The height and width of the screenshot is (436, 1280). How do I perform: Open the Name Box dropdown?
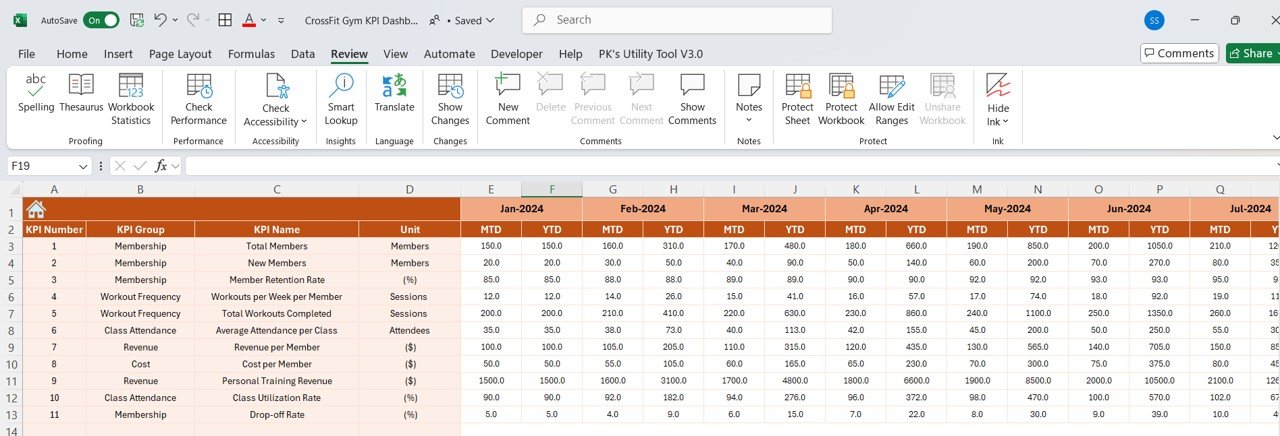pos(83,166)
